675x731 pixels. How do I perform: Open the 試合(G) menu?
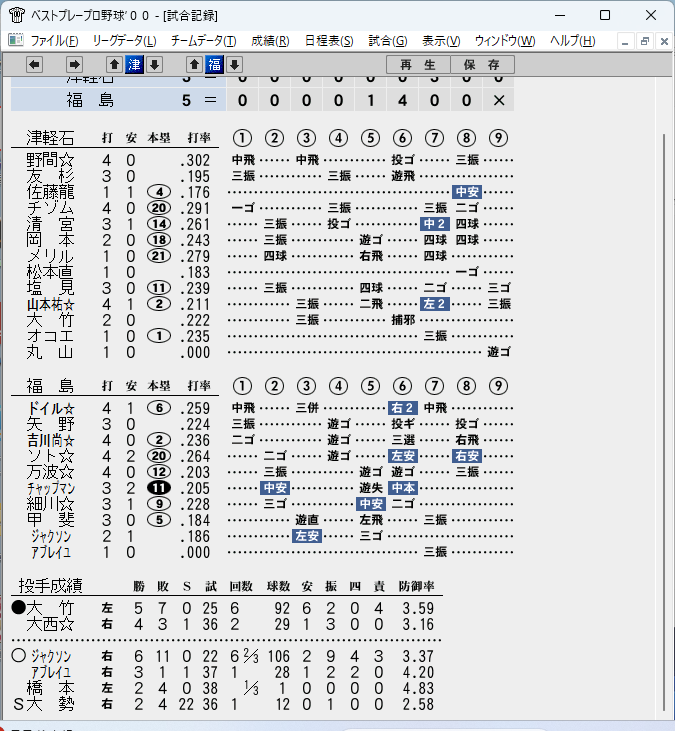pos(388,41)
